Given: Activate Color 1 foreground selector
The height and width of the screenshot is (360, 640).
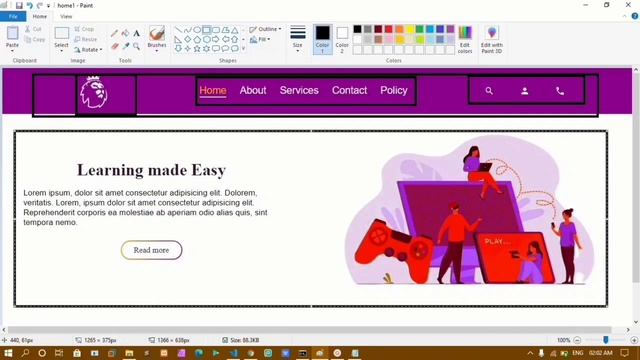Looking at the screenshot, I should pyautogui.click(x=322, y=40).
